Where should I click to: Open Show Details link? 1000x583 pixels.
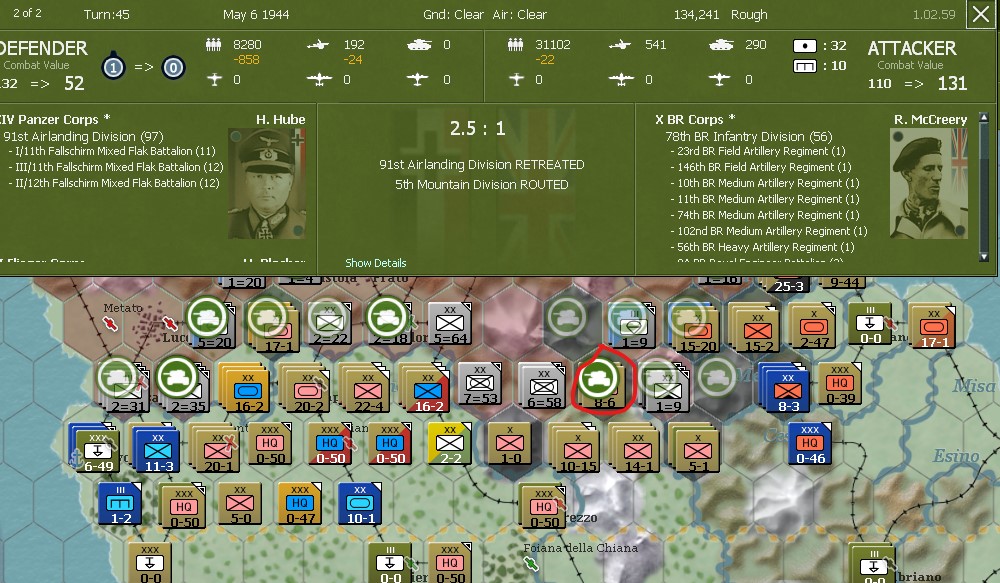coord(376,263)
